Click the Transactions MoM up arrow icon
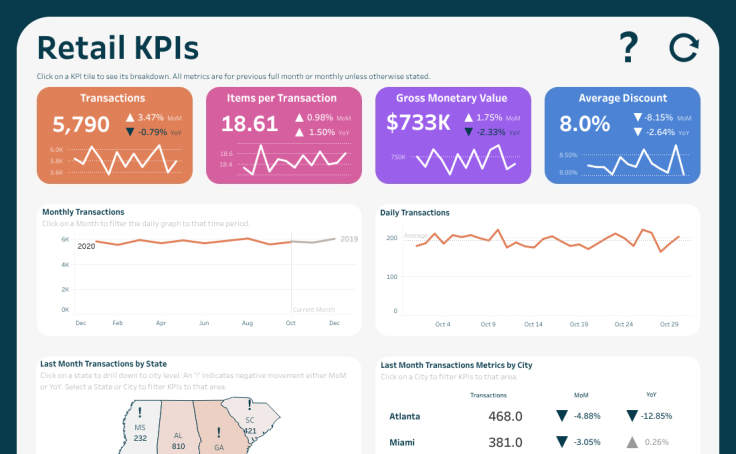Screen dimensions: 736x454 130,117
